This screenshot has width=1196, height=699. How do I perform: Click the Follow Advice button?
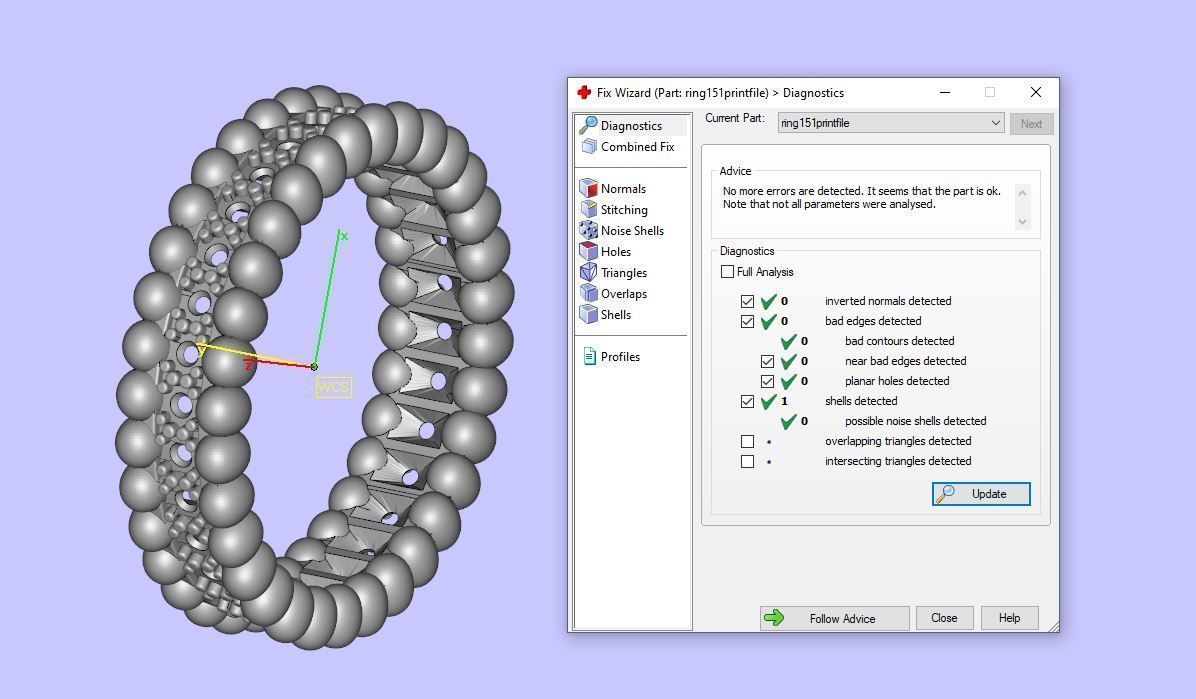pyautogui.click(x=834, y=618)
